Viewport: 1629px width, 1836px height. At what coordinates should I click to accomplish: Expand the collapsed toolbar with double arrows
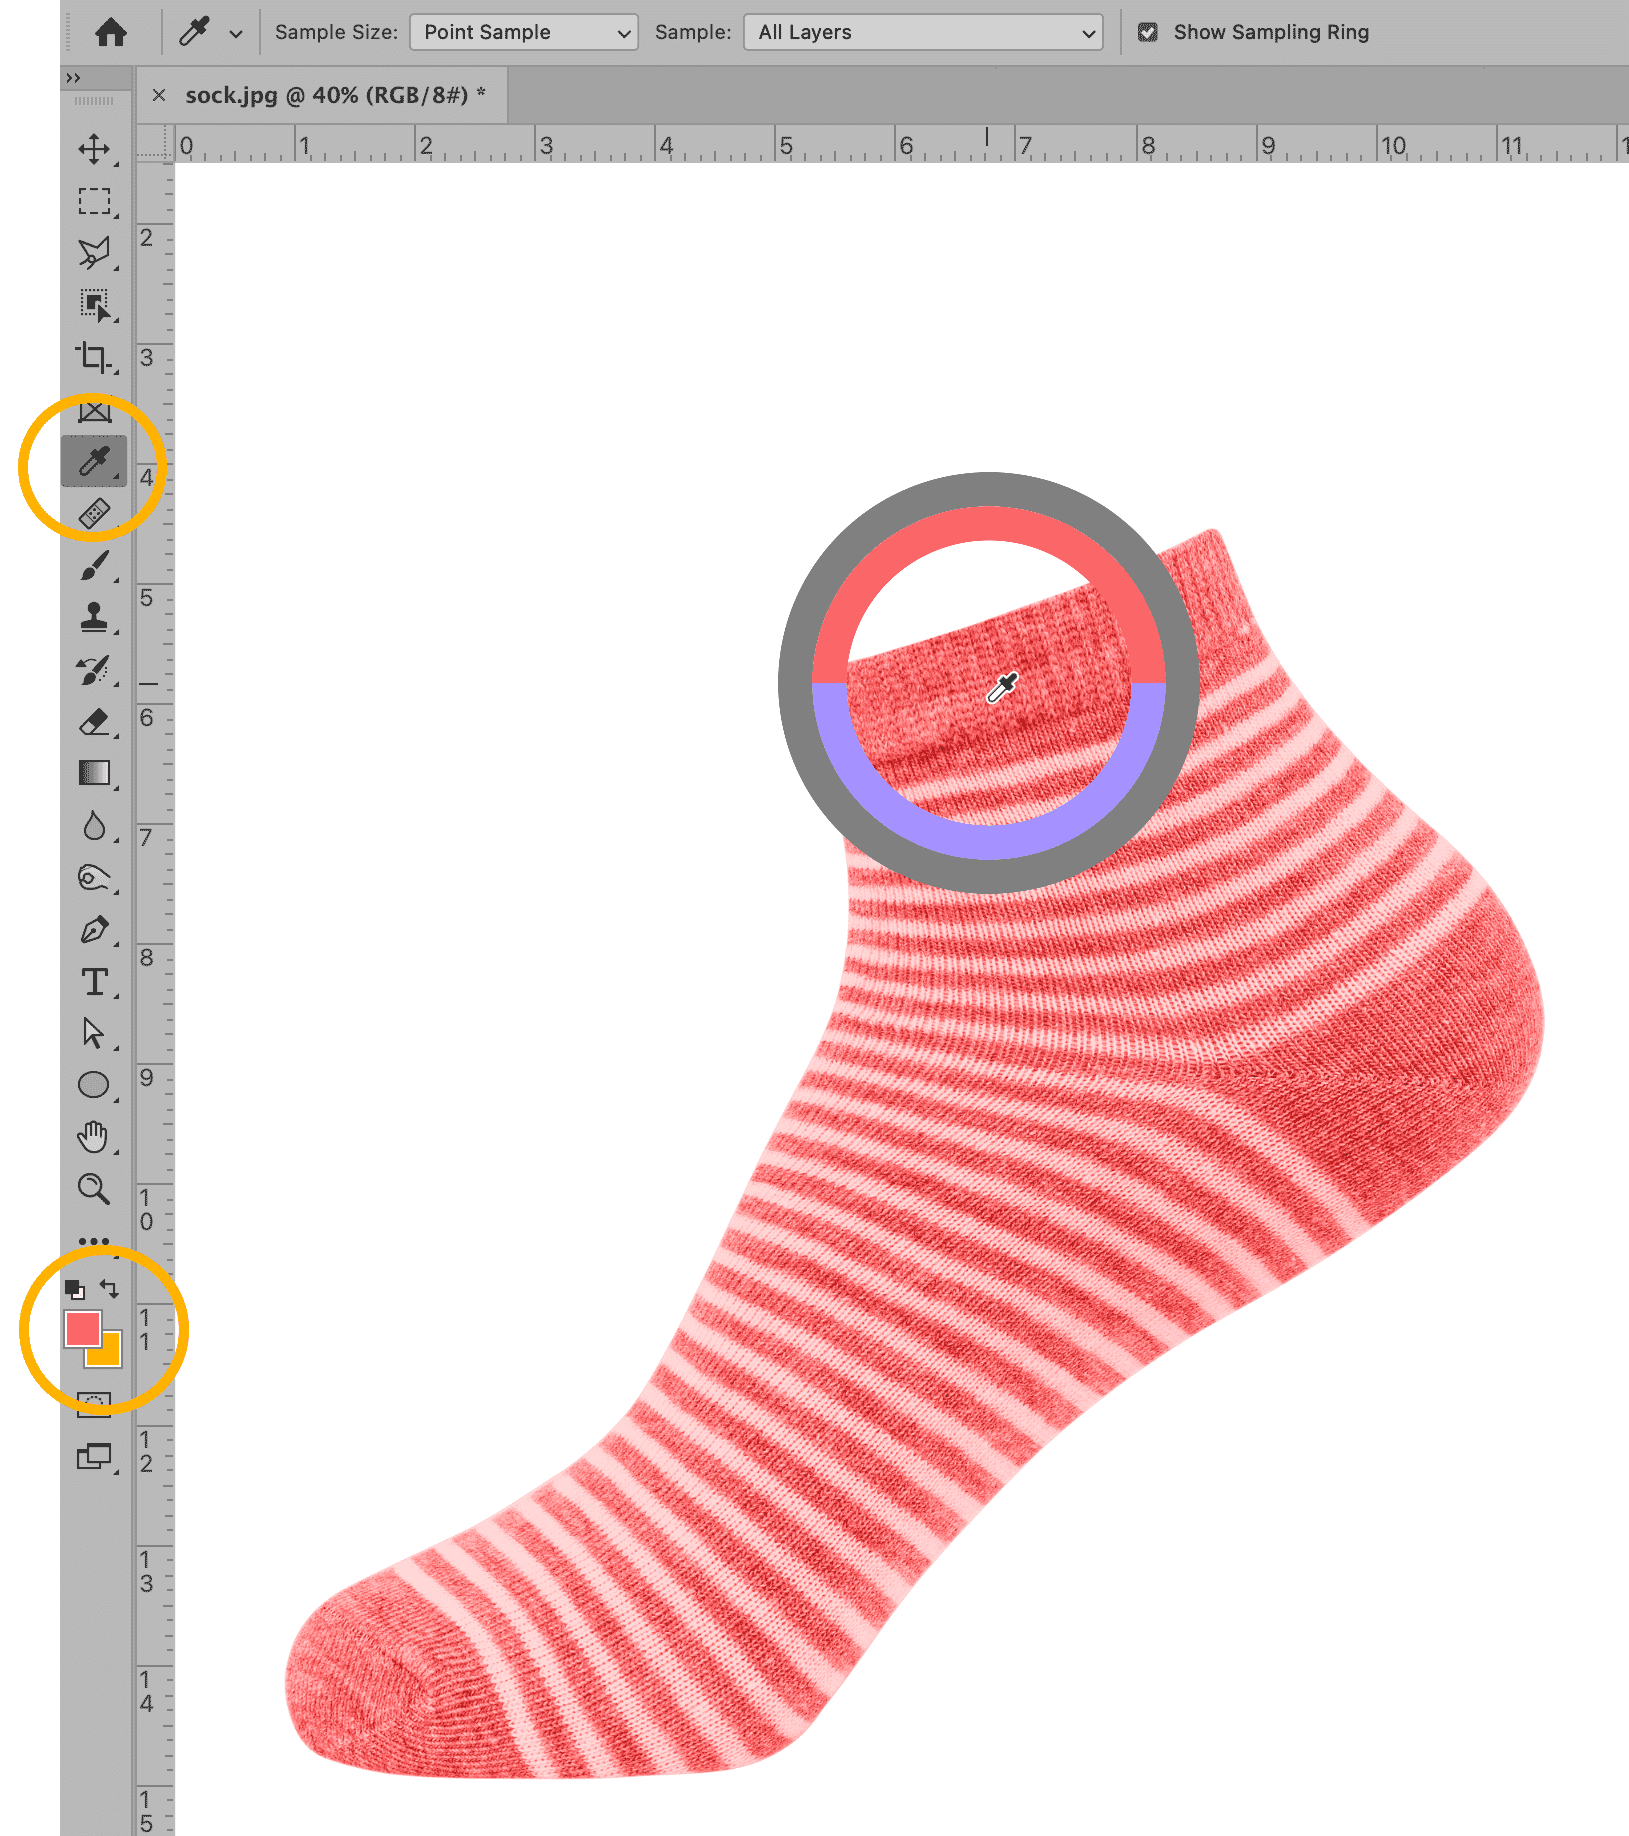point(73,78)
